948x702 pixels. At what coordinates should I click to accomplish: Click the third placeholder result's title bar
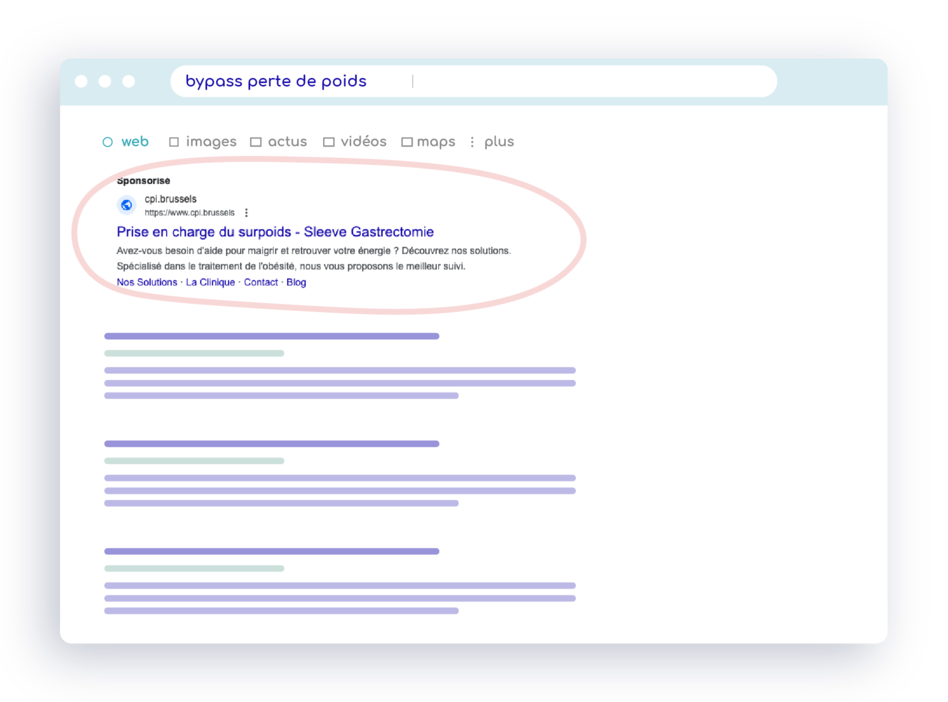pos(271,551)
